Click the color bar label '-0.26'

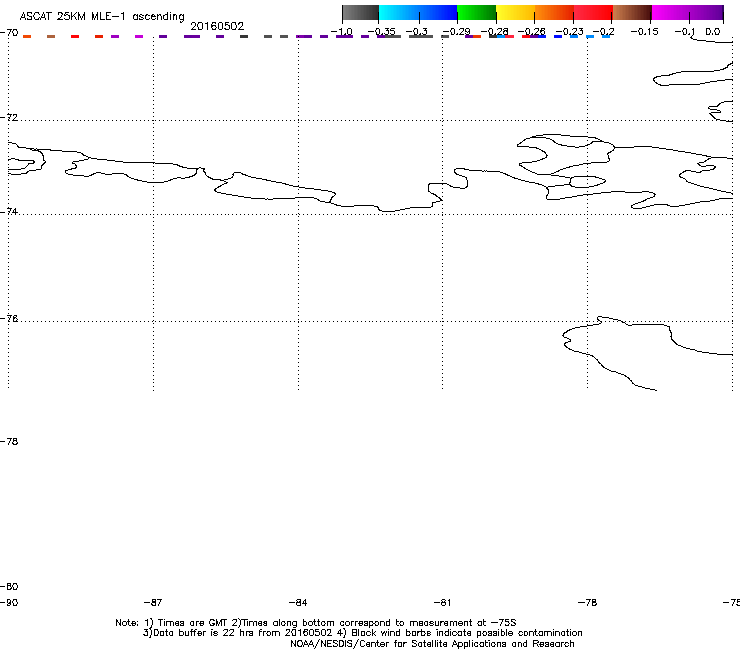531,32
